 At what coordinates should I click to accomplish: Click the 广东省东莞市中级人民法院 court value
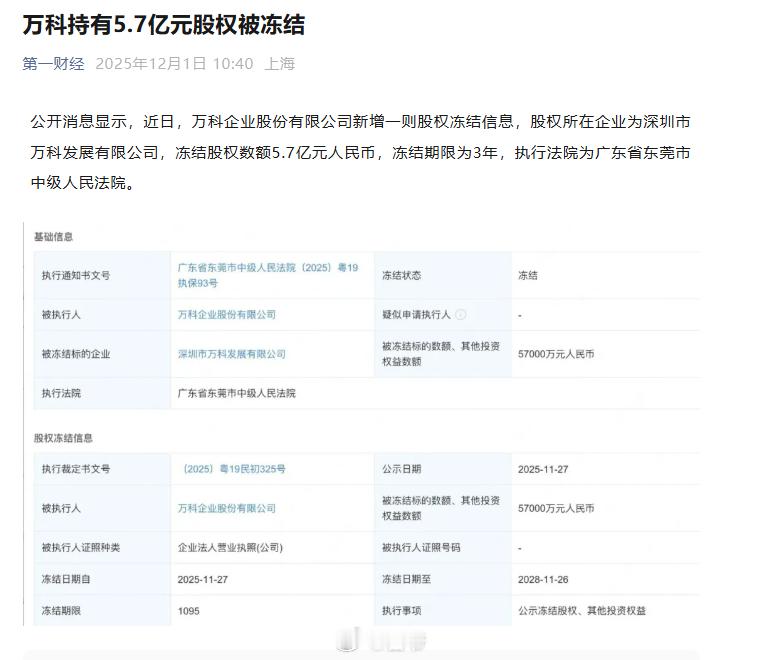(237, 393)
